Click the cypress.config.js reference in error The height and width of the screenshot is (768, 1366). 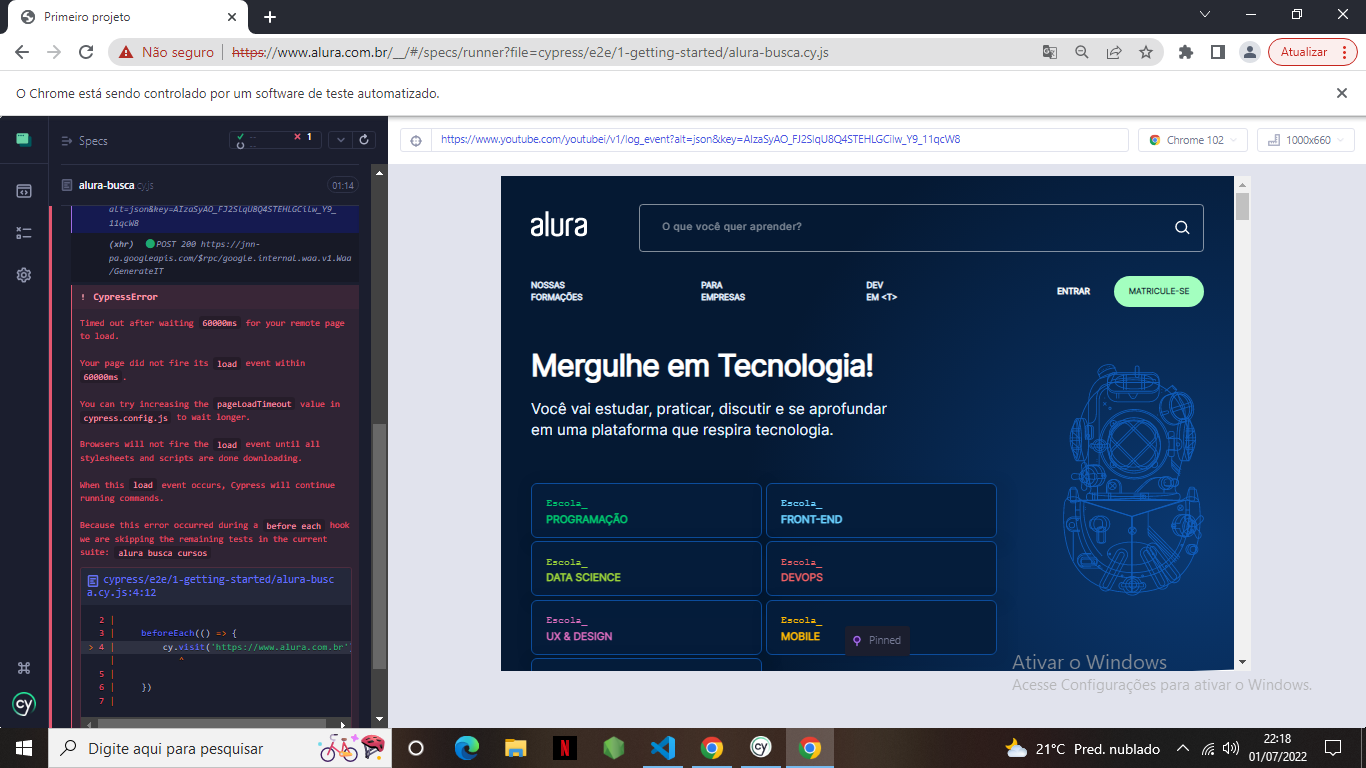(x=126, y=417)
